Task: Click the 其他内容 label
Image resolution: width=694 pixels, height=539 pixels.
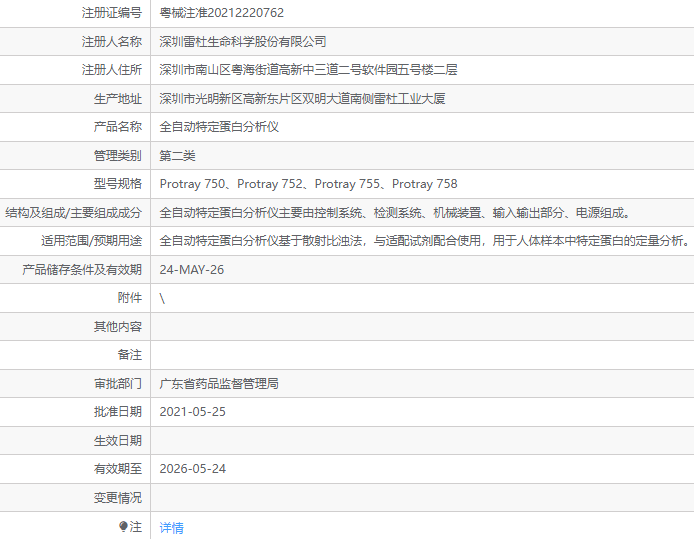Action: 118,327
